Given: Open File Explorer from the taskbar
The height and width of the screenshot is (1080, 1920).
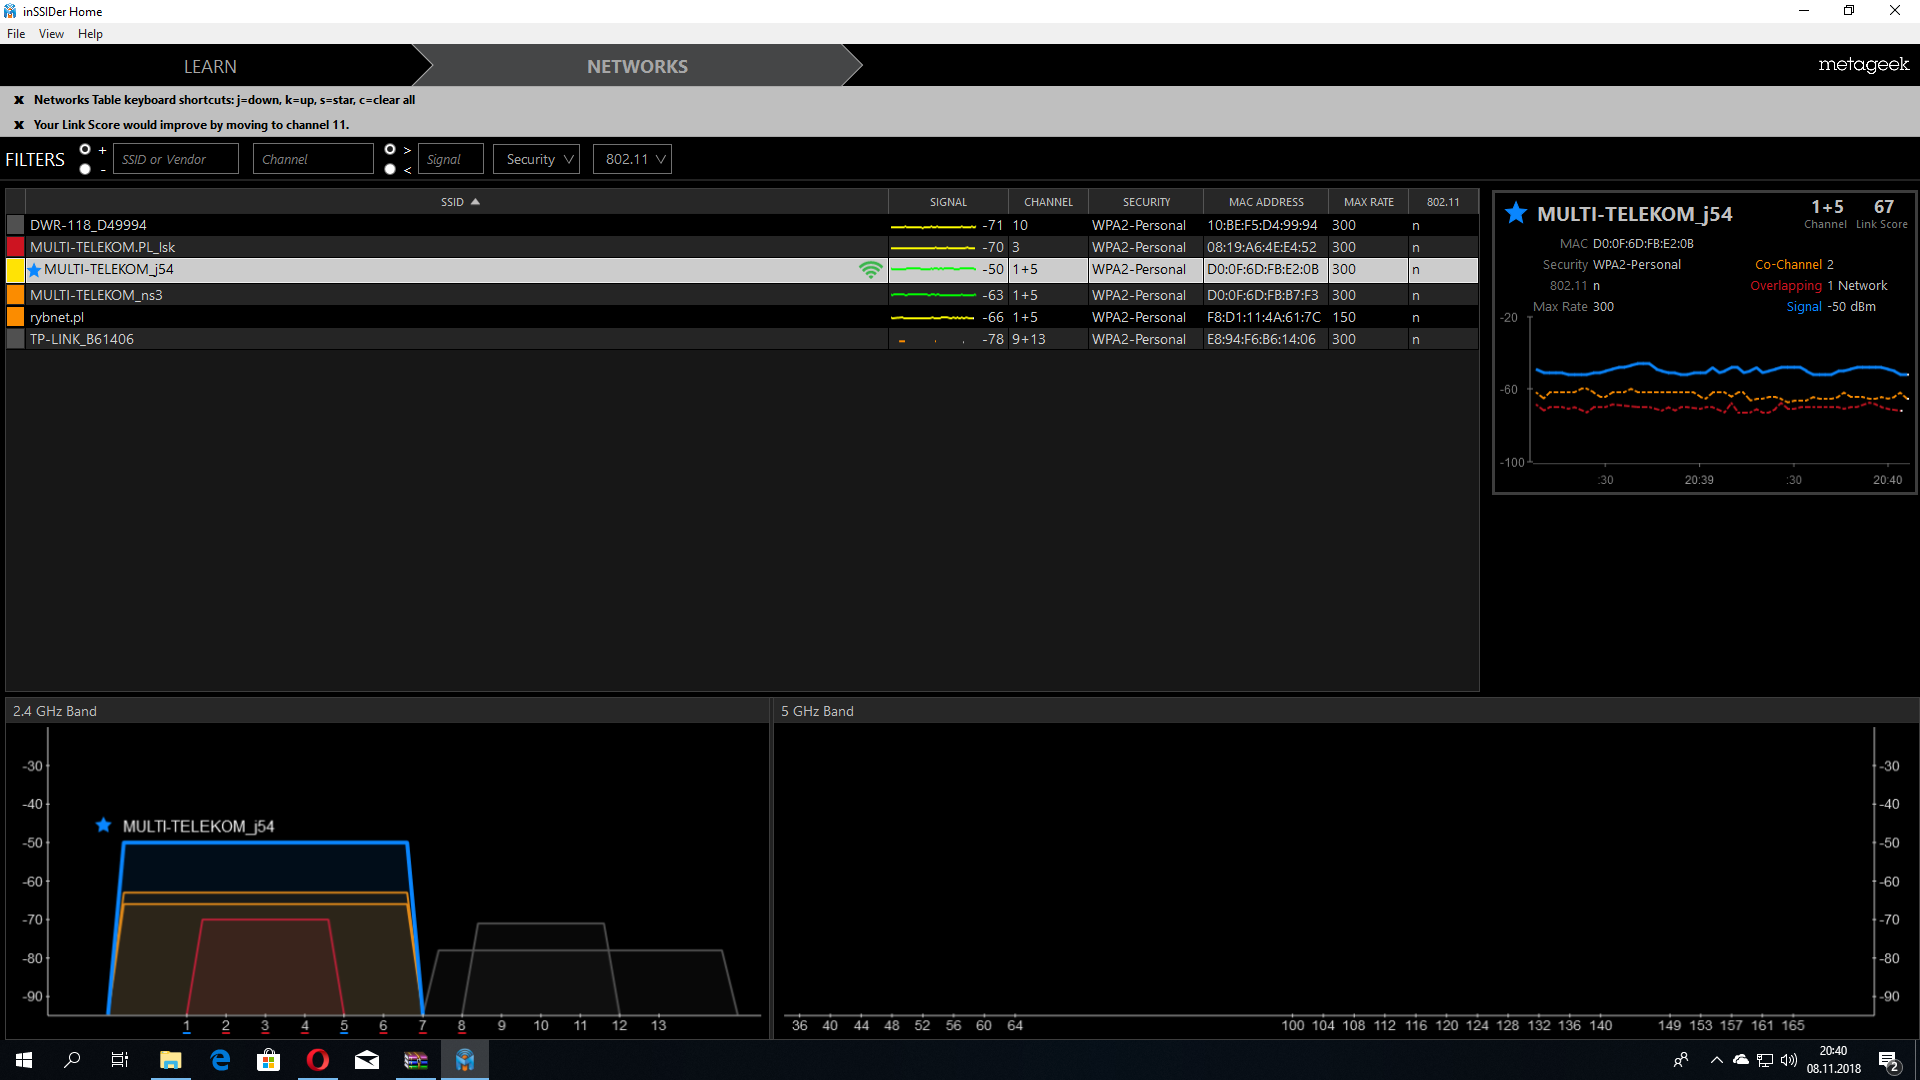Looking at the screenshot, I should (x=170, y=1060).
